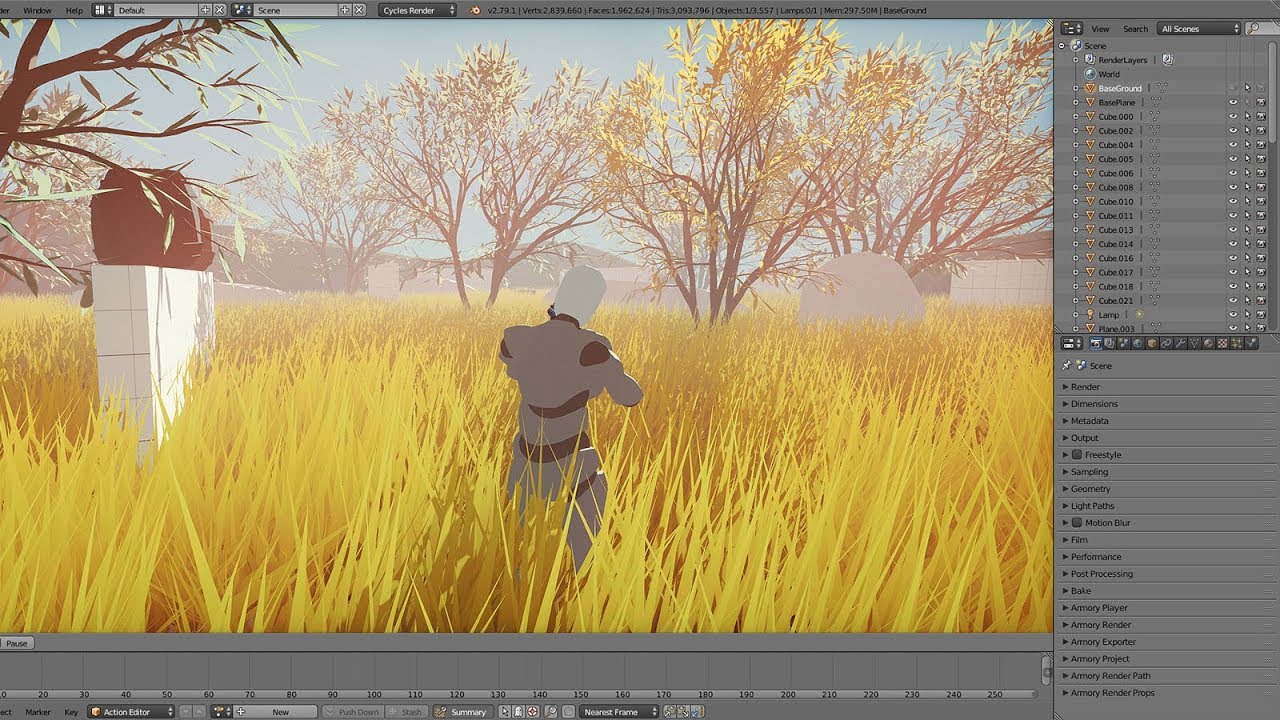Open the Object properties tab cube icon
1280x720 pixels.
1152,343
